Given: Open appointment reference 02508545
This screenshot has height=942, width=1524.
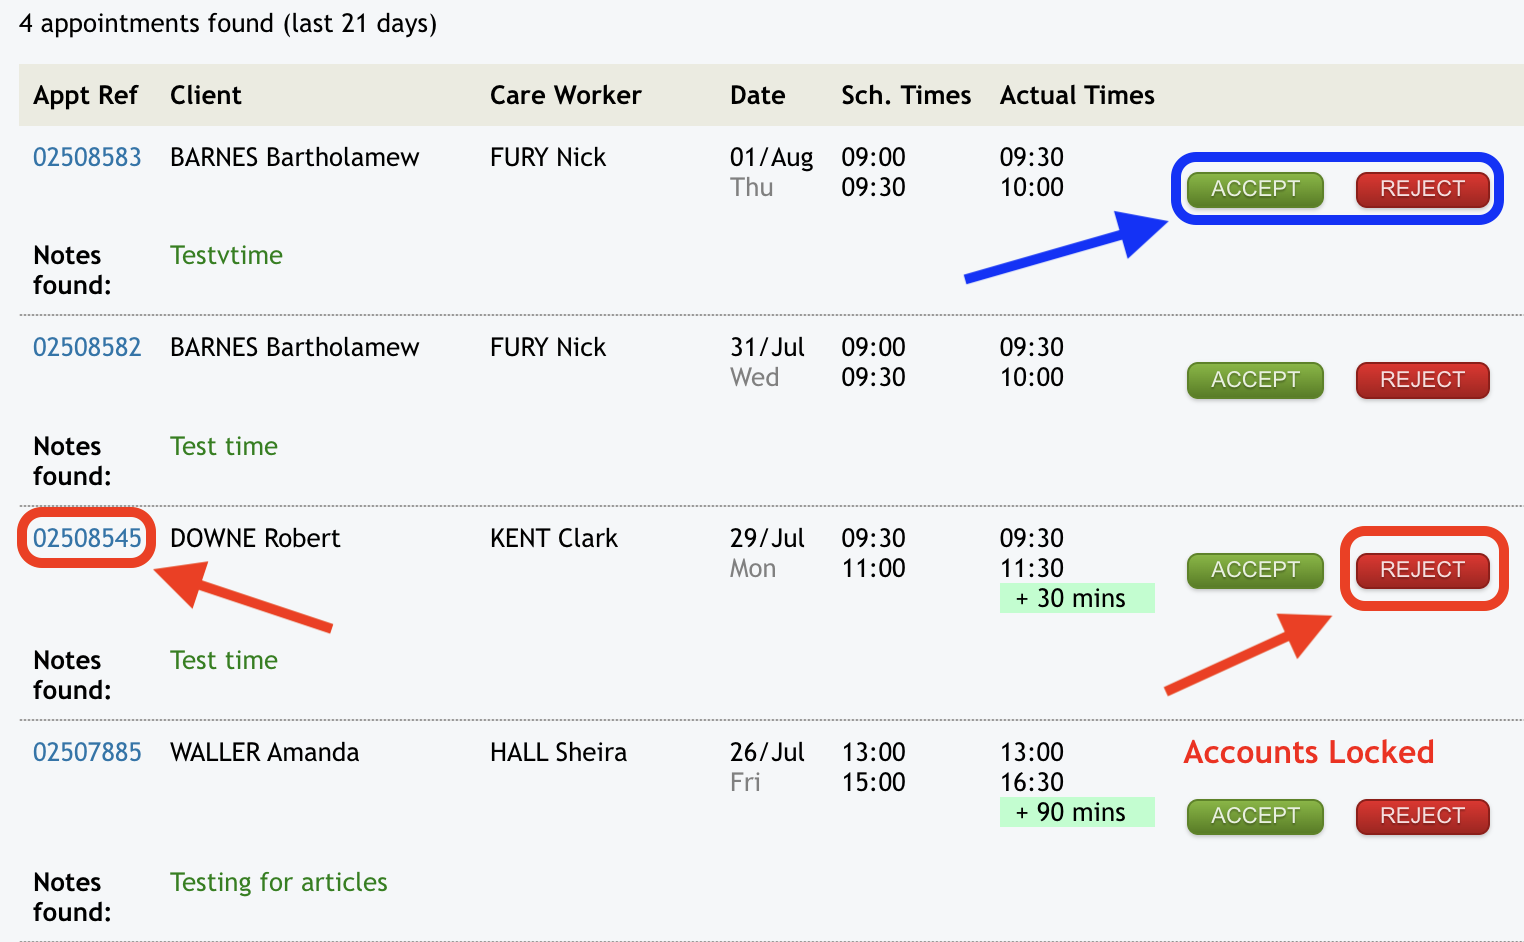Looking at the screenshot, I should point(87,538).
